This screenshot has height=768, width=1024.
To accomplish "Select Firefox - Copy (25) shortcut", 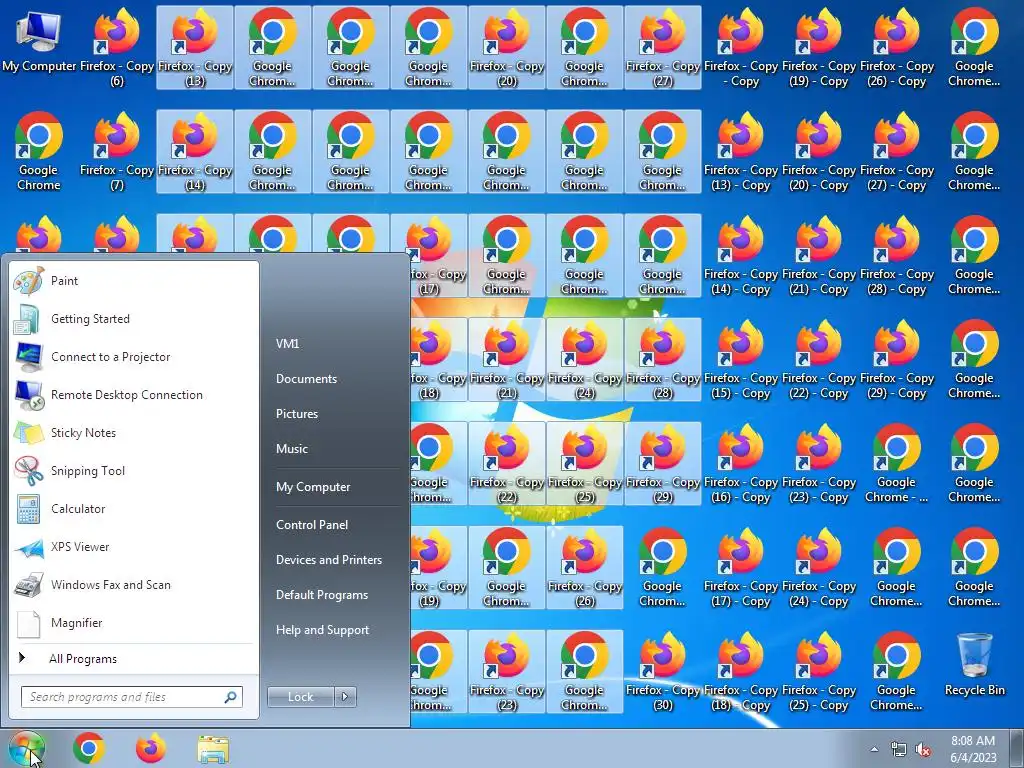I will point(584,464).
